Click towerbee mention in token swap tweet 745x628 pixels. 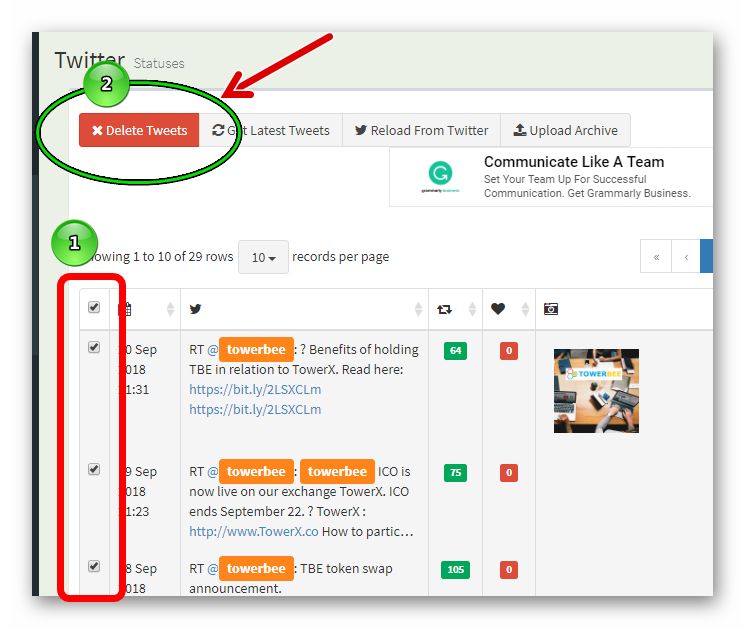click(256, 569)
